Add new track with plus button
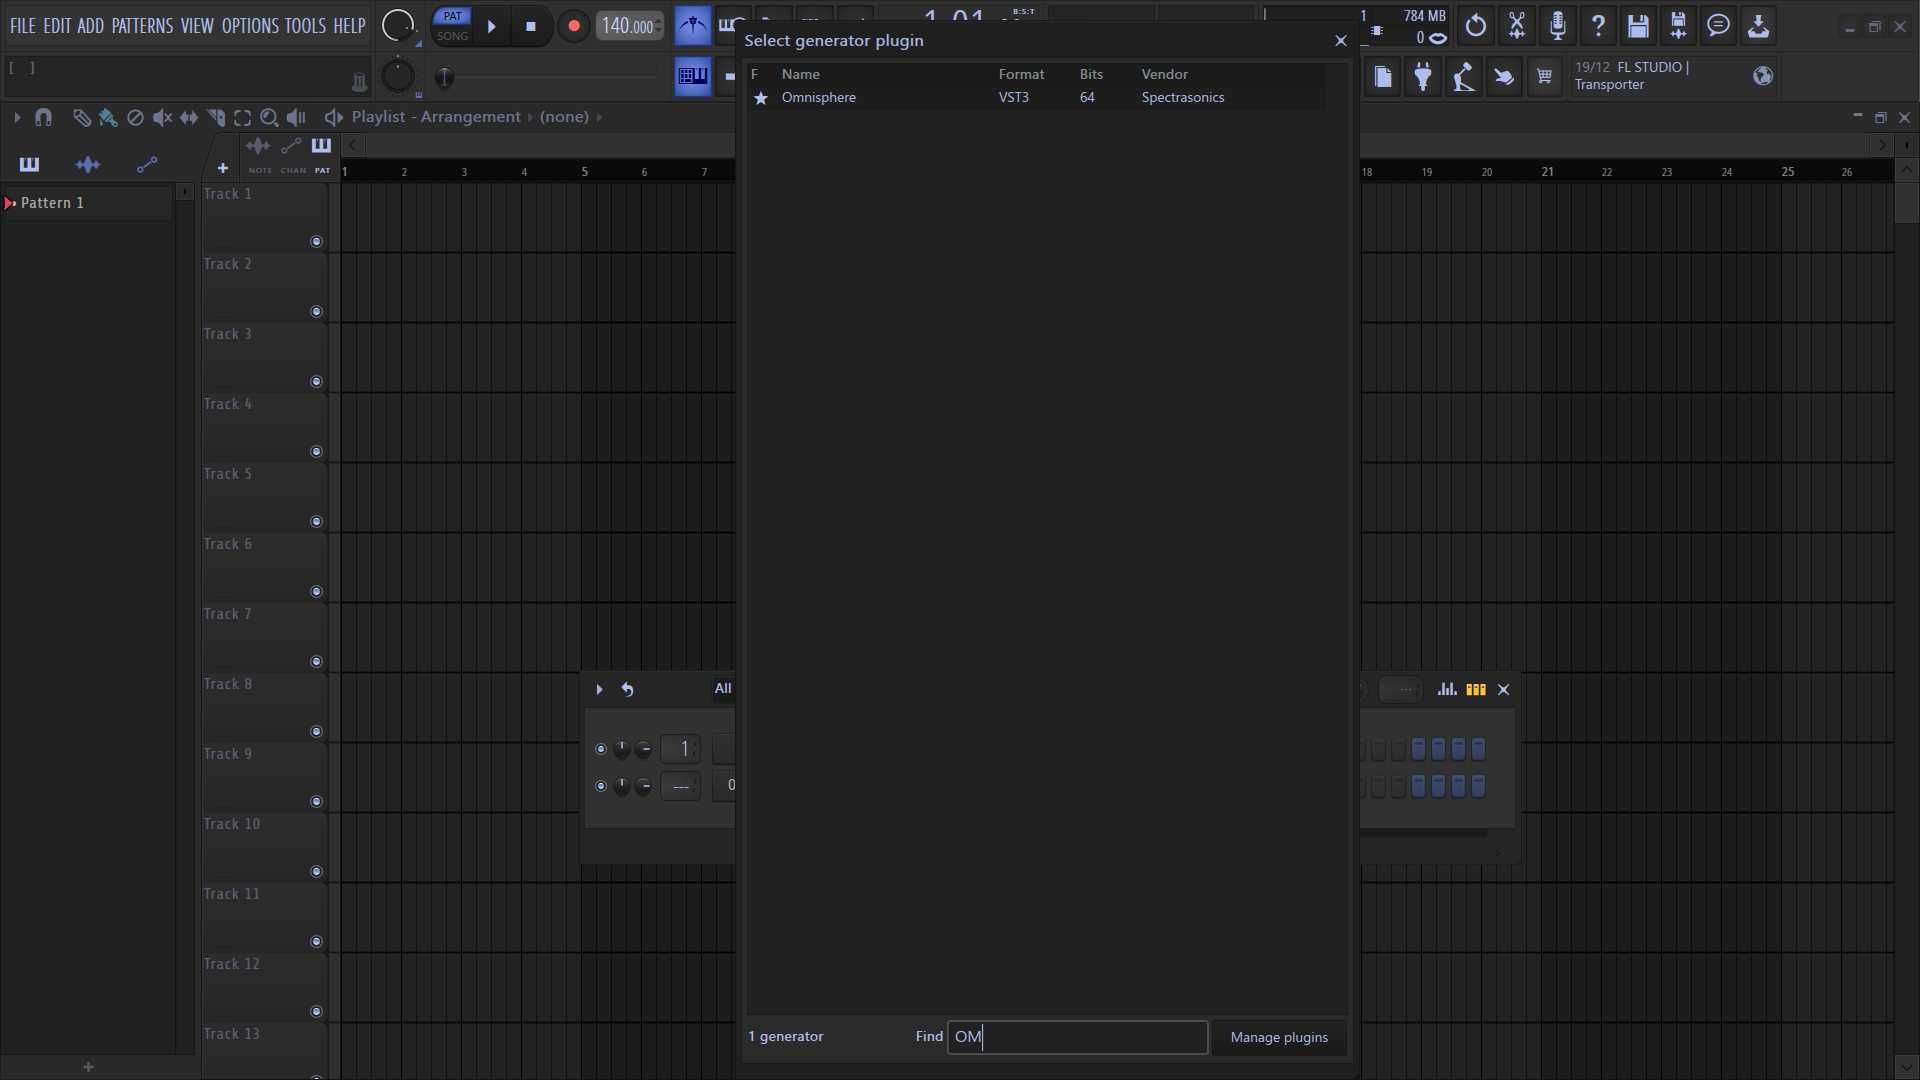The image size is (1920, 1080). click(223, 168)
